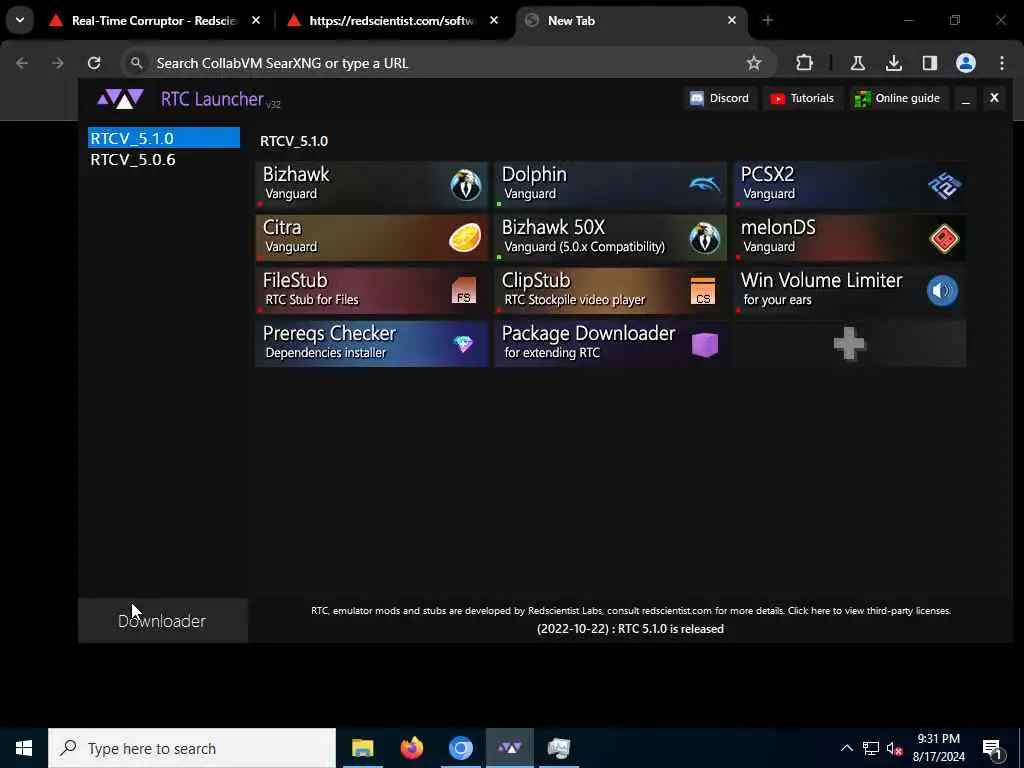
Task: Select RTC Launcher taskbar icon
Action: click(509, 748)
